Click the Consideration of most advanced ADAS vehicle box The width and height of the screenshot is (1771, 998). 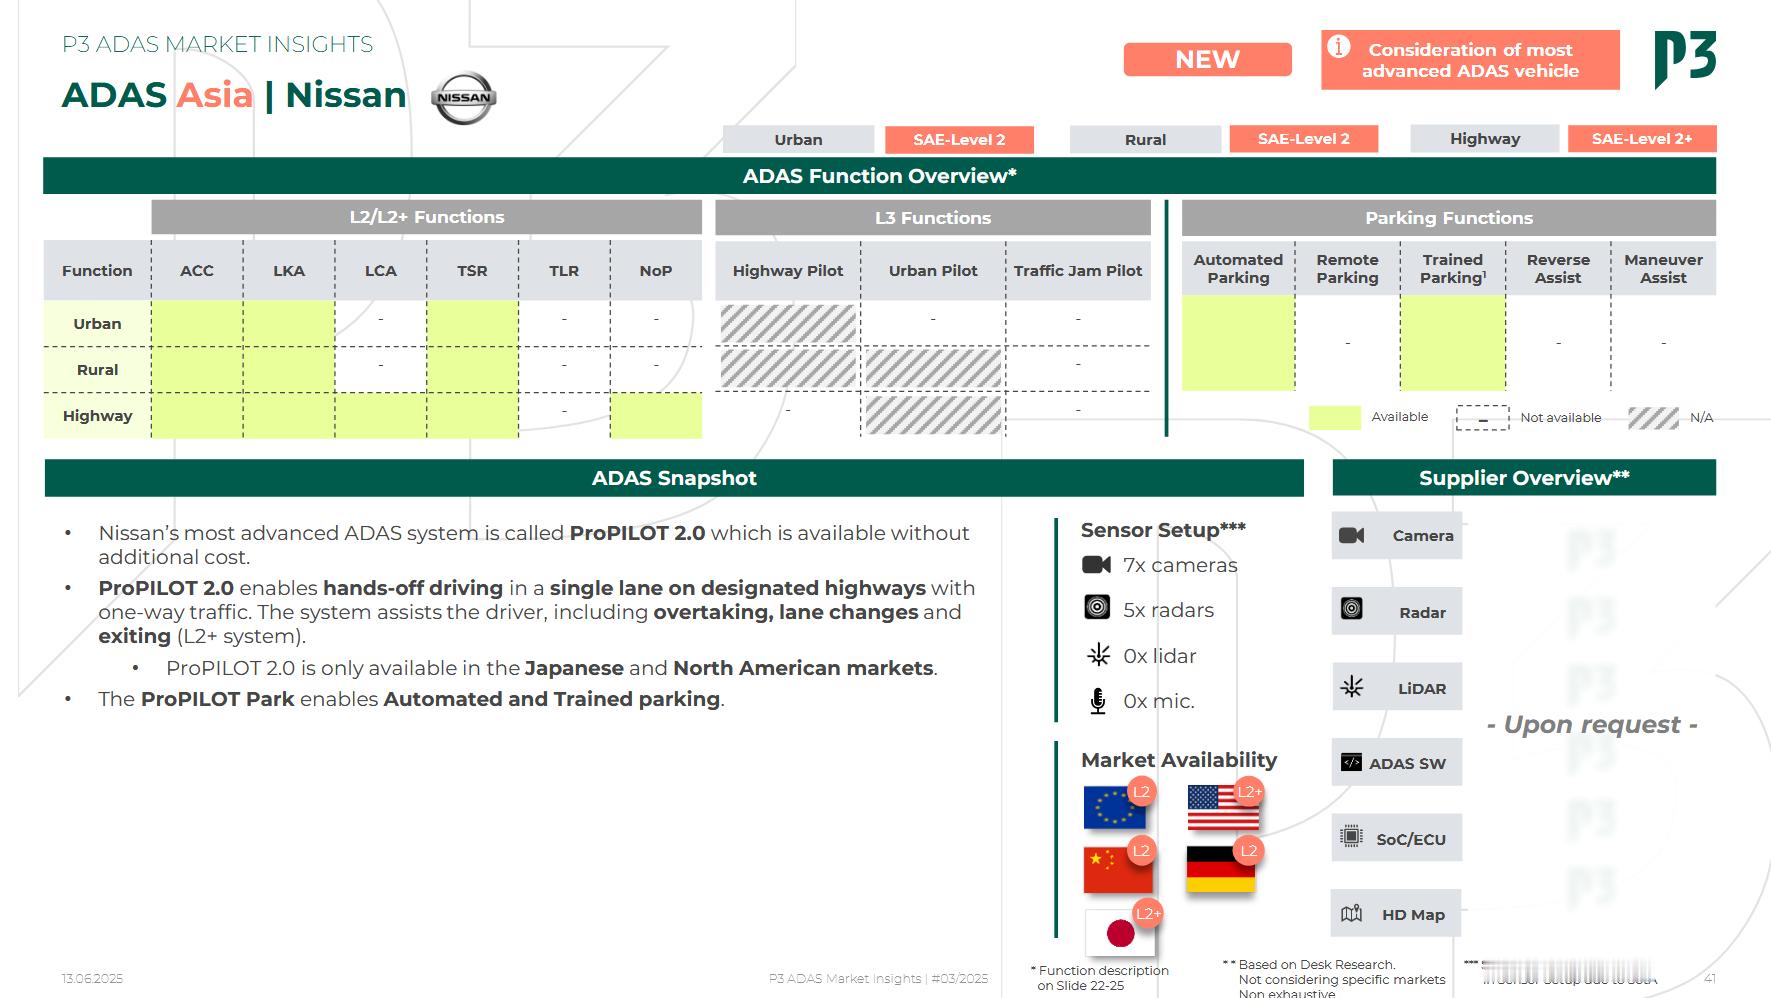[x=1469, y=60]
